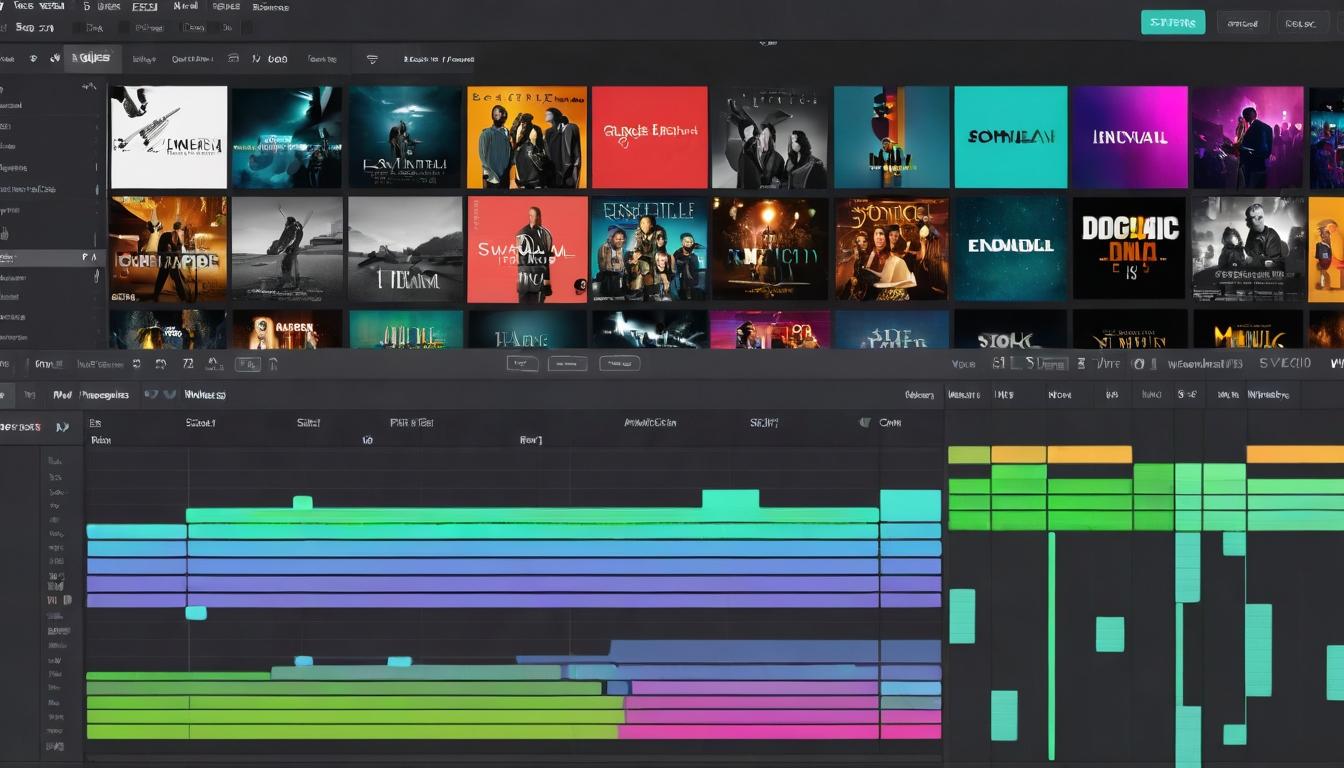Select the cover with a flying saucer above a figure
The height and width of the screenshot is (768, 1344).
[404, 137]
